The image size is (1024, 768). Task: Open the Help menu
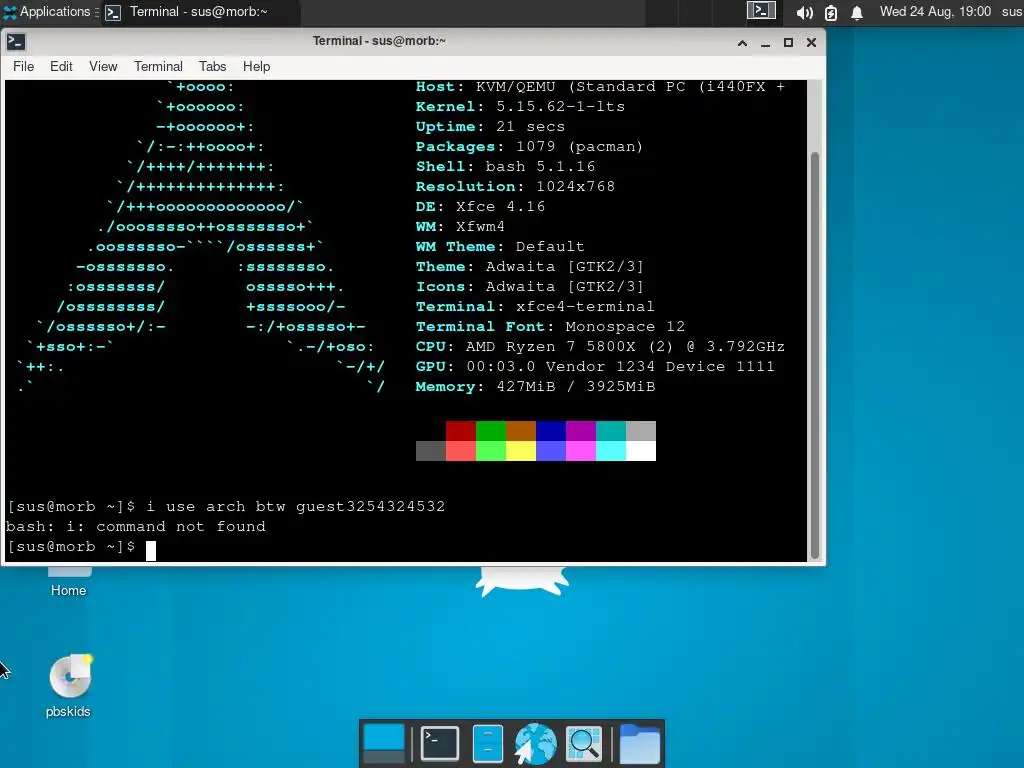click(x=256, y=67)
